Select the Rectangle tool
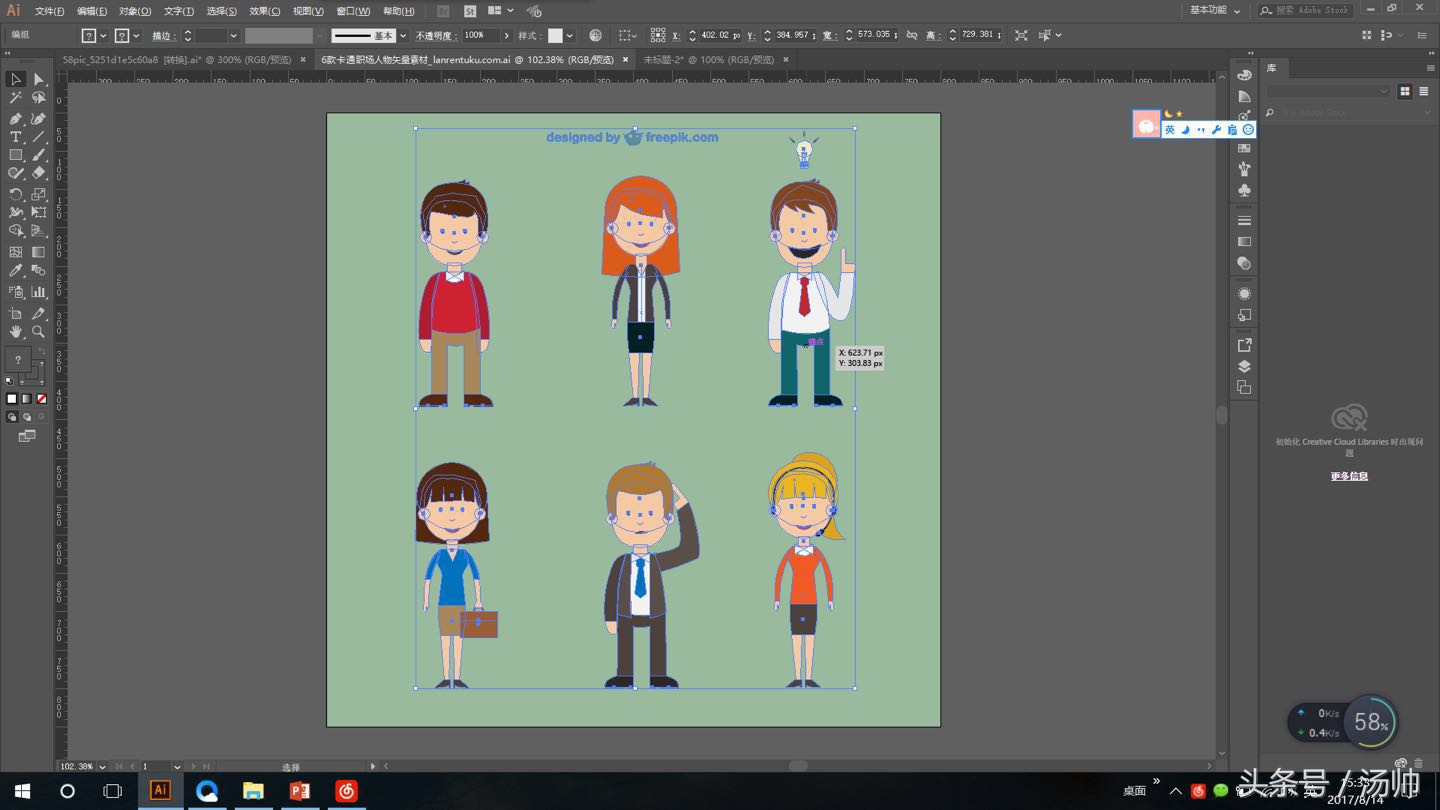 coord(16,155)
